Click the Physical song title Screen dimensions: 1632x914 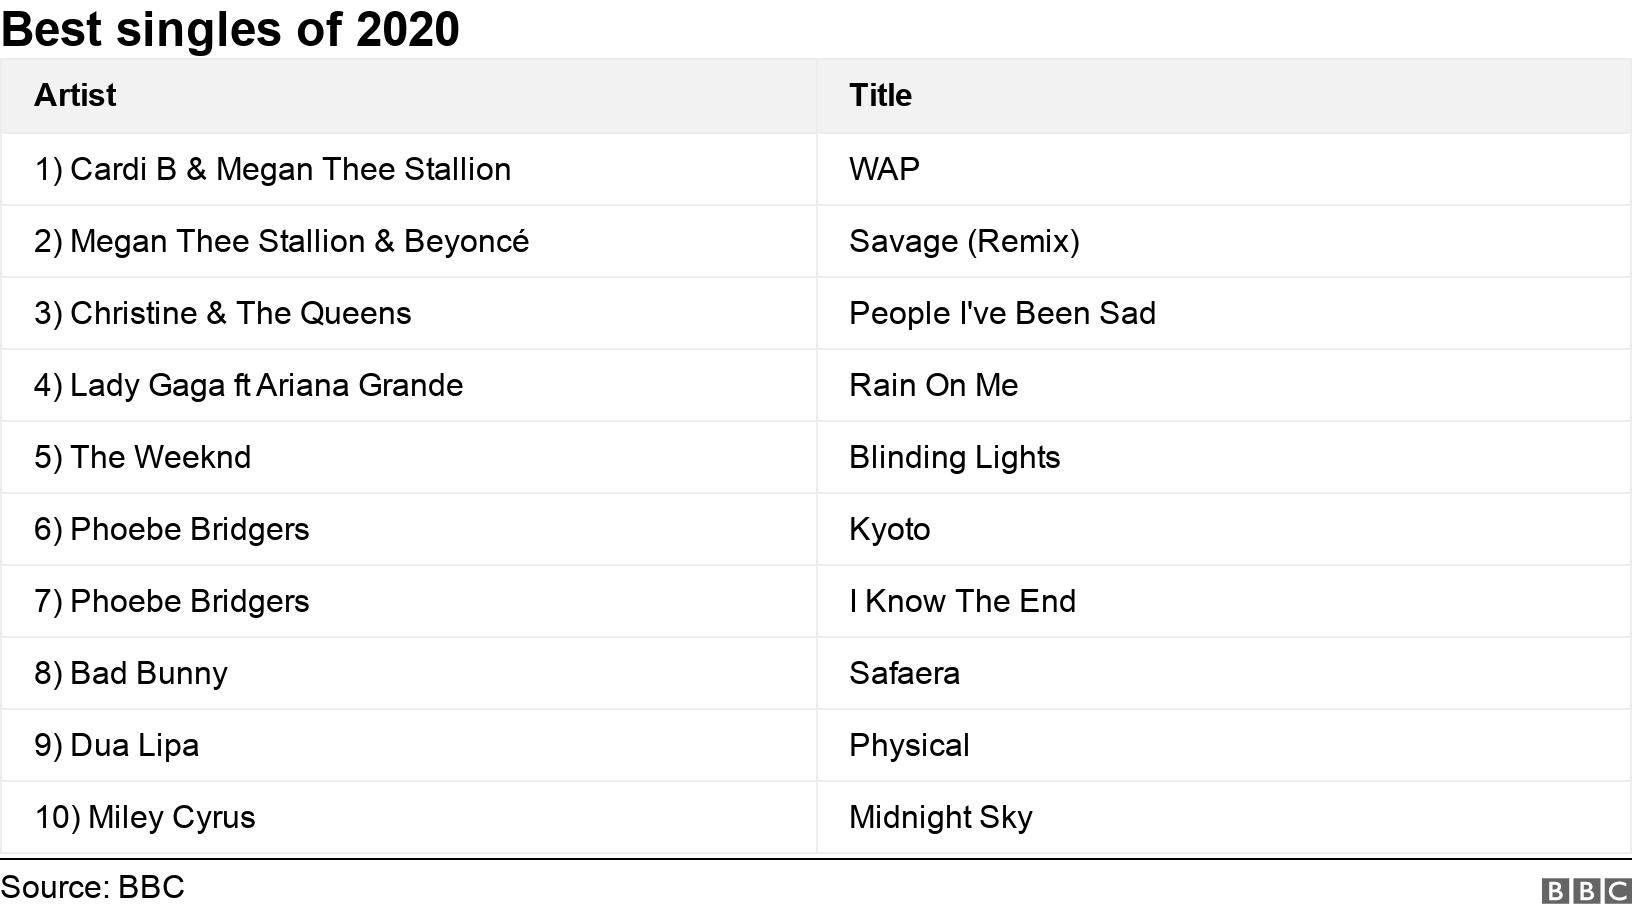pyautogui.click(x=909, y=745)
